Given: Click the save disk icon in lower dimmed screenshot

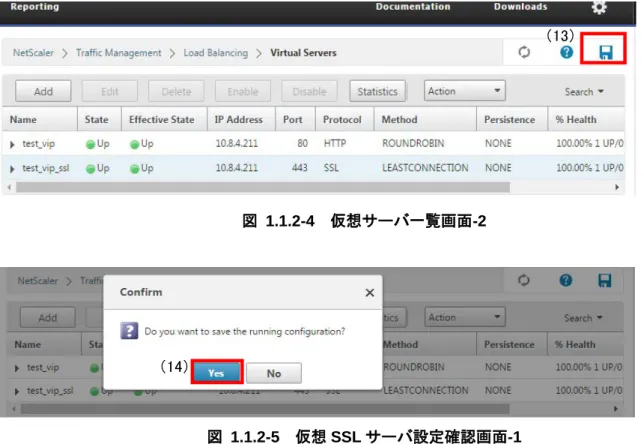Looking at the screenshot, I should pyautogui.click(x=605, y=280).
